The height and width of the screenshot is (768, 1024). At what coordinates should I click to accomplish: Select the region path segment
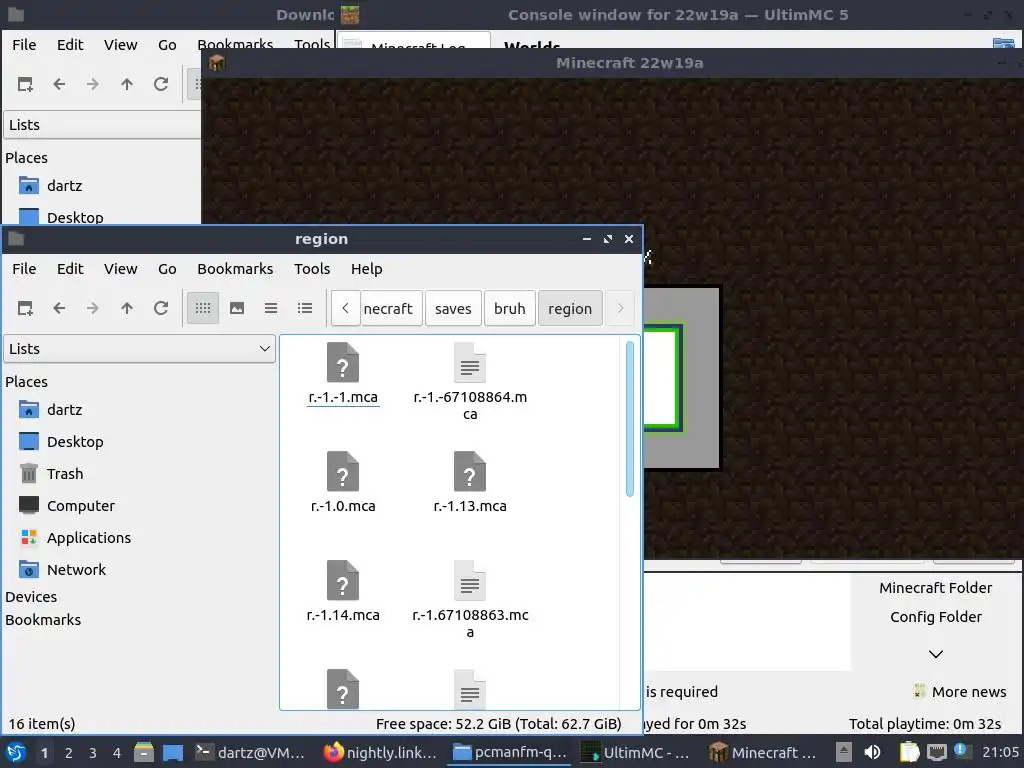pos(570,308)
